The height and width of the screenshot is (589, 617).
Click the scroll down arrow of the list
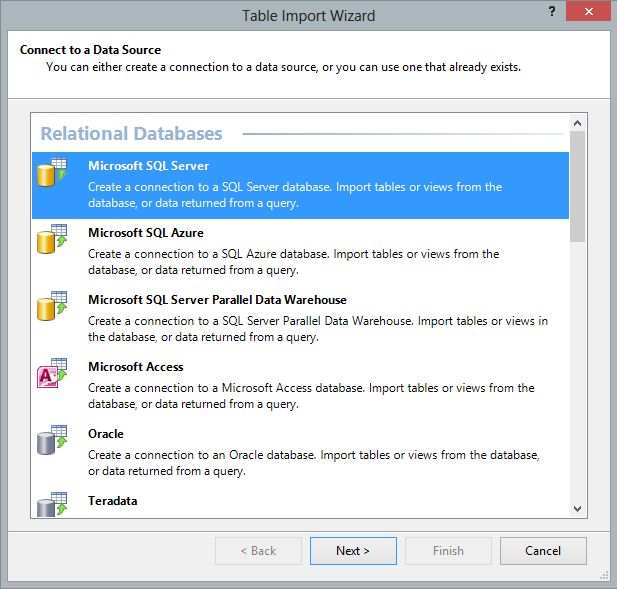click(x=577, y=508)
